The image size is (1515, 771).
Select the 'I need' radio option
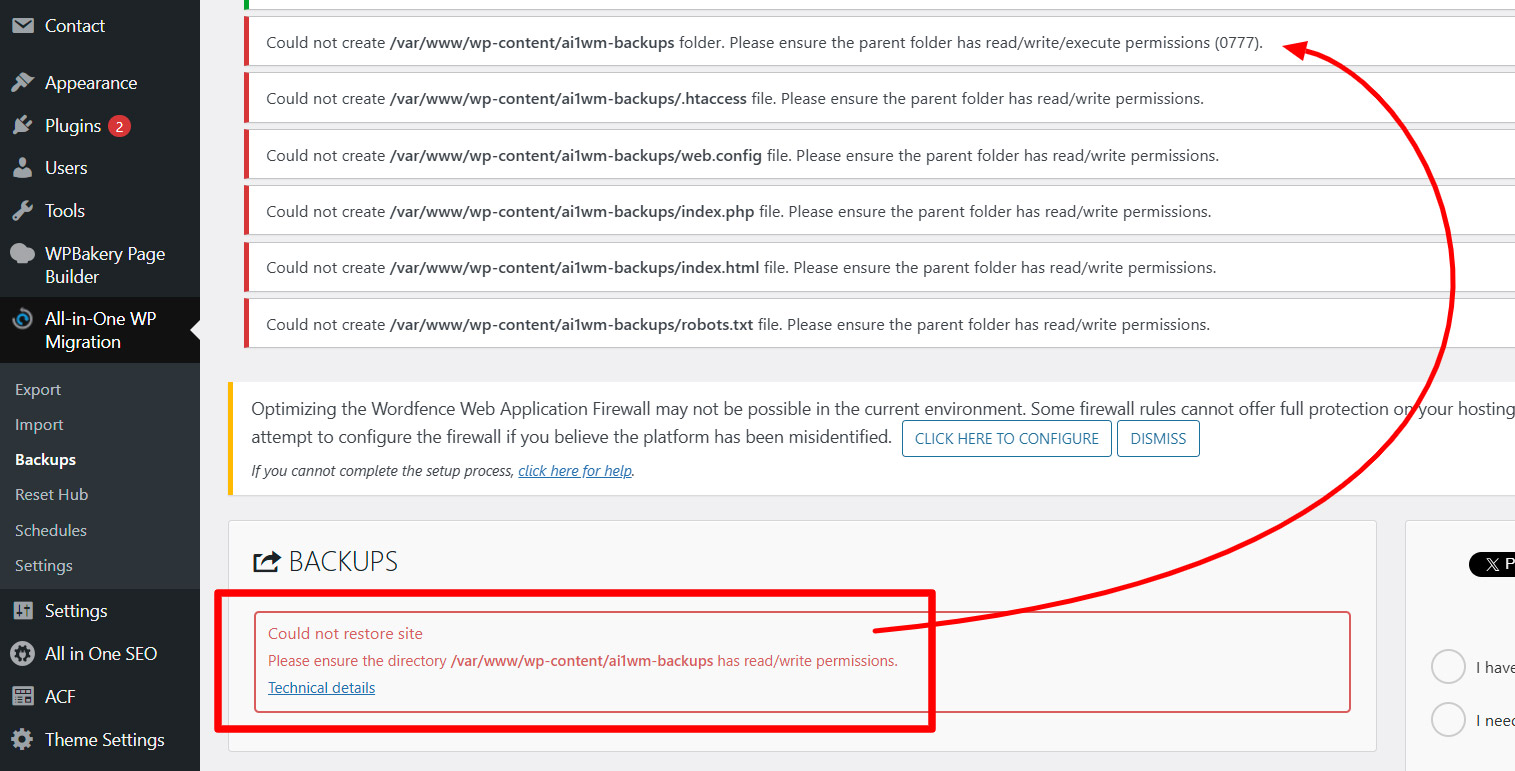[x=1448, y=720]
